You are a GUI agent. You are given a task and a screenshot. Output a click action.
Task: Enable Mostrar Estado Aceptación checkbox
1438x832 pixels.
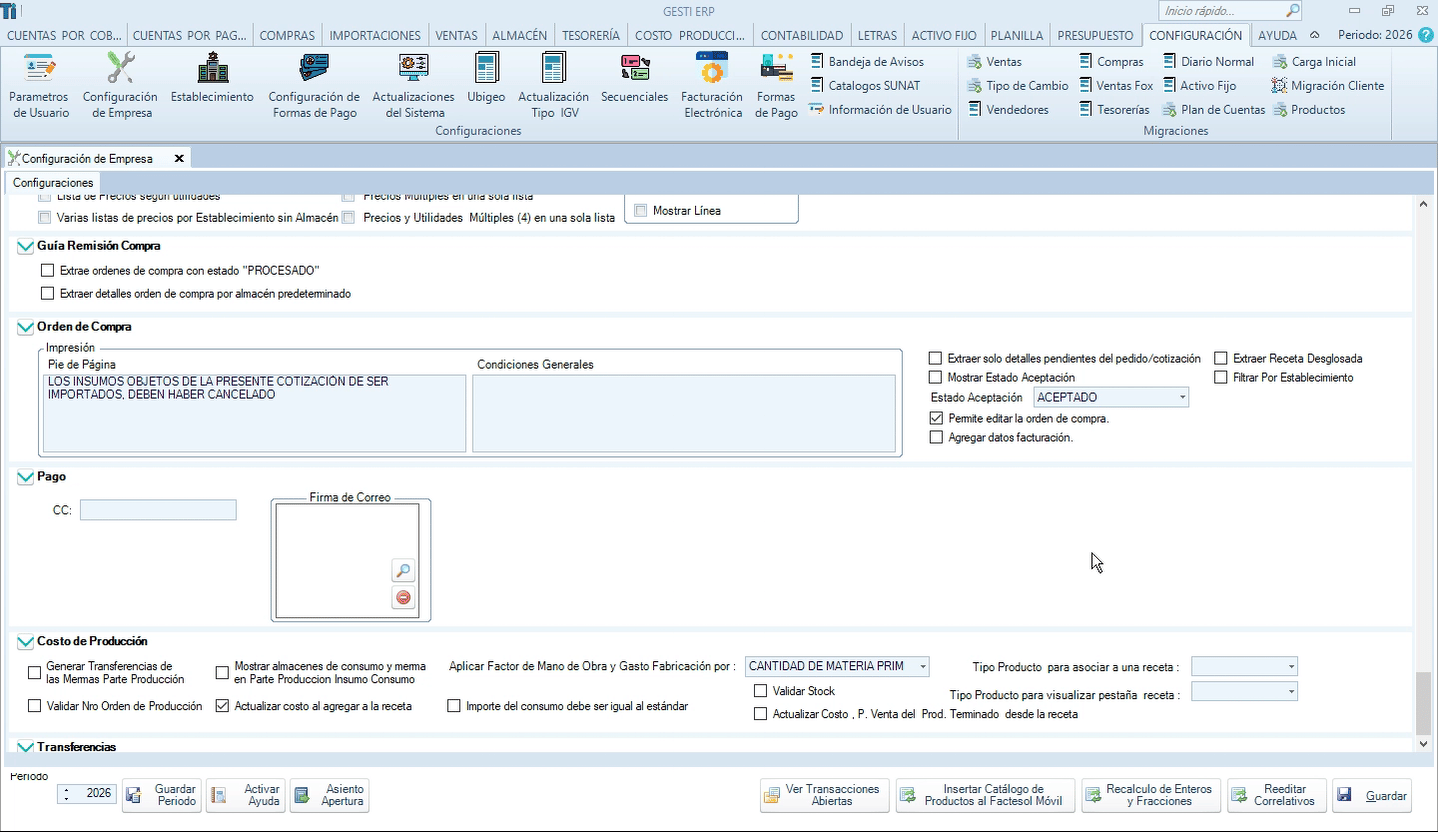tap(936, 378)
